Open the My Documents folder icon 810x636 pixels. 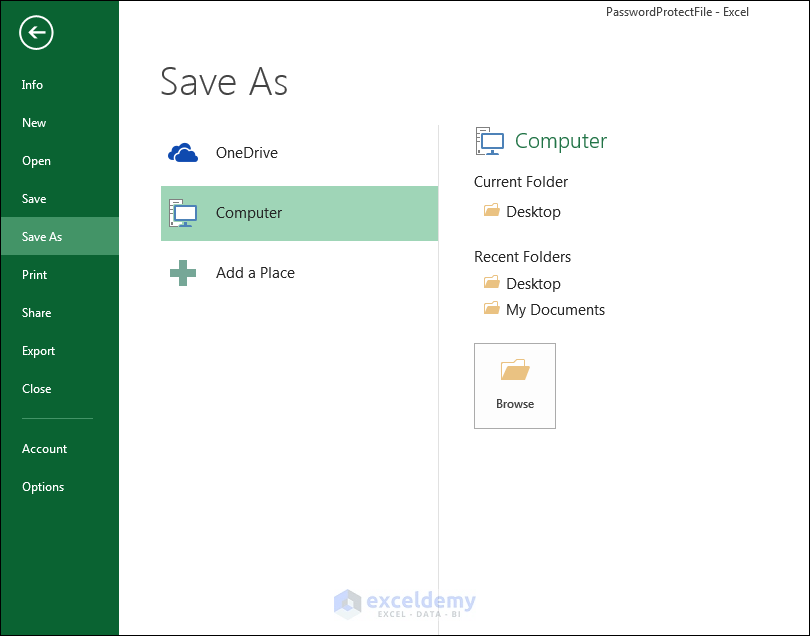point(490,309)
